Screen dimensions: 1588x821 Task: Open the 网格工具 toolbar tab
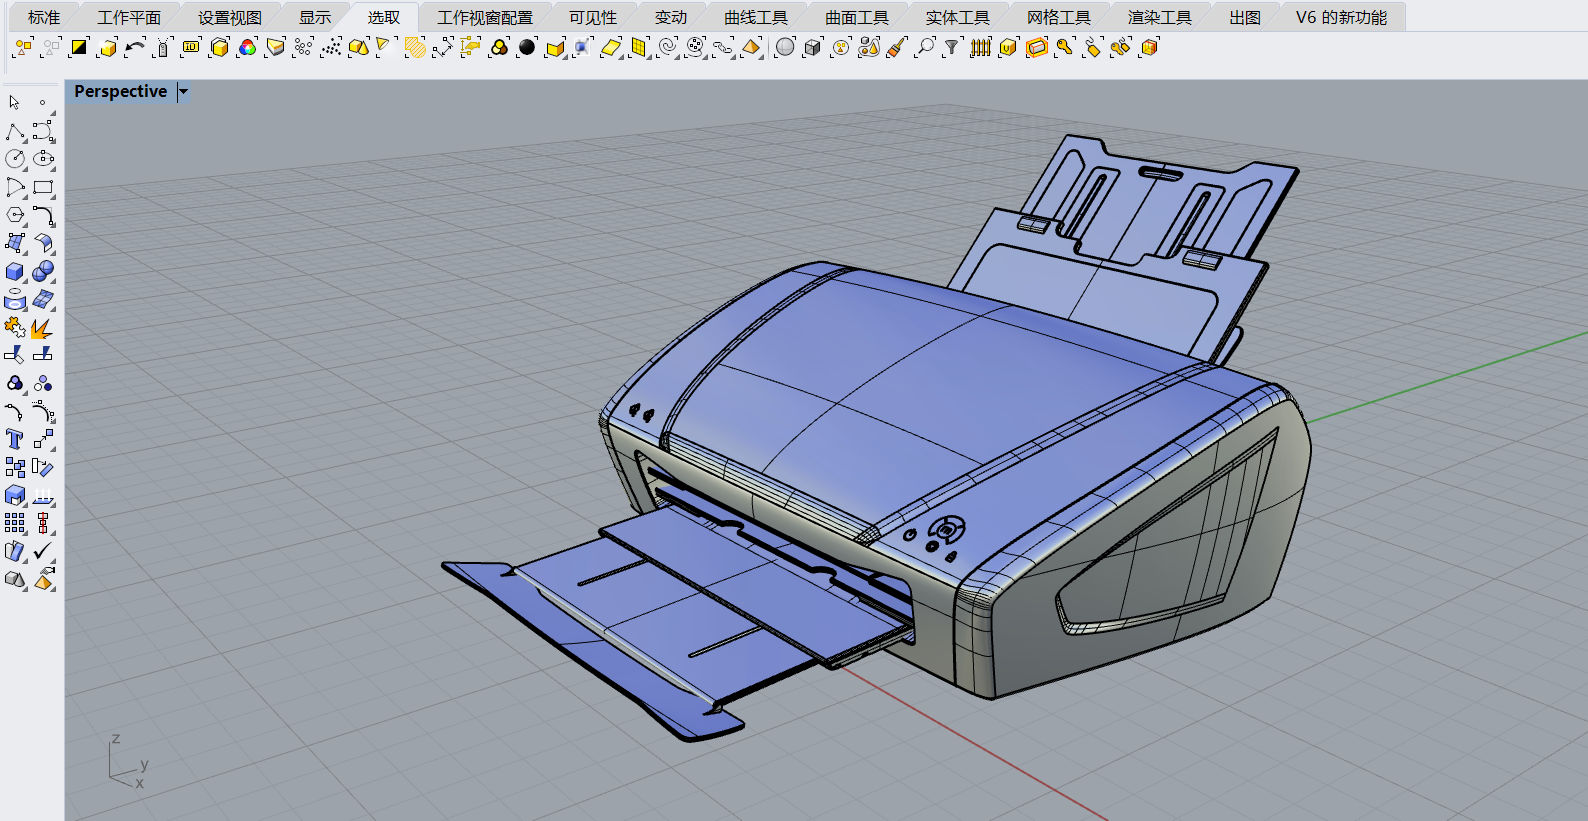1059,17
